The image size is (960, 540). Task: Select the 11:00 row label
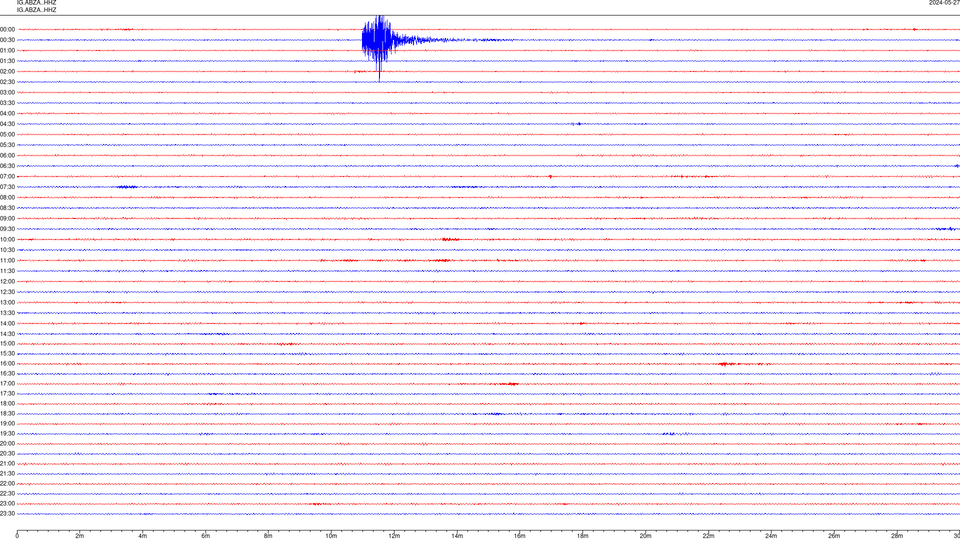pyautogui.click(x=7, y=261)
